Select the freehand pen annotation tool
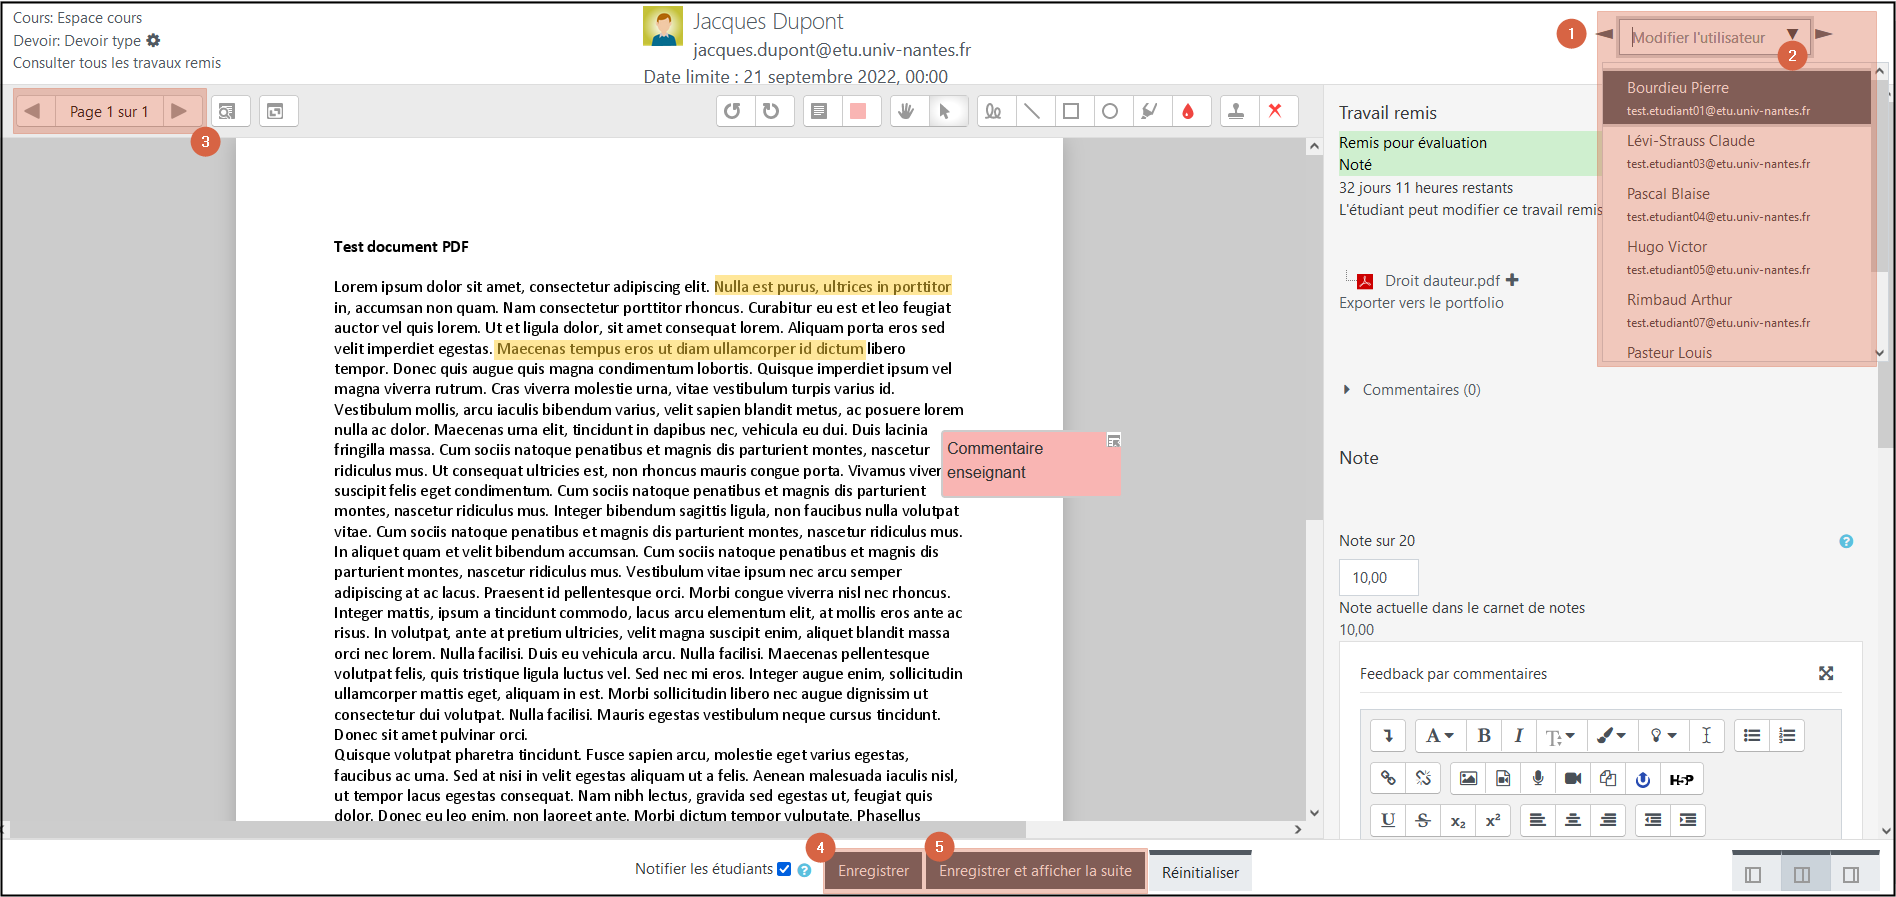Viewport: 1896px width, 897px height. click(x=993, y=111)
